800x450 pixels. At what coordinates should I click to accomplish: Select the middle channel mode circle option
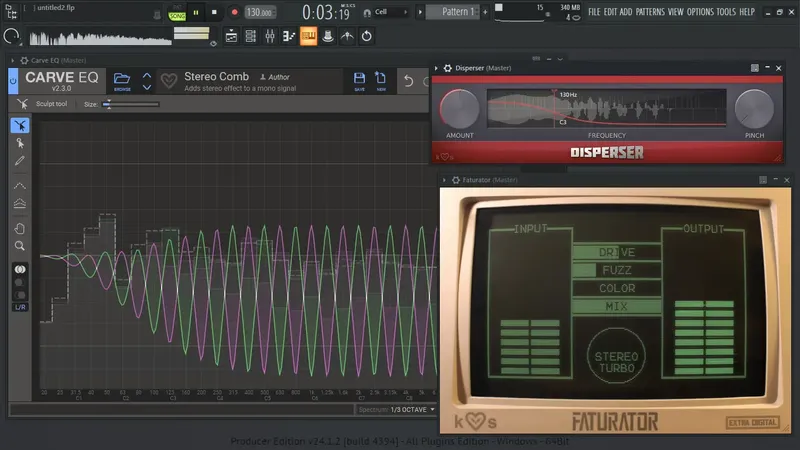(19, 282)
